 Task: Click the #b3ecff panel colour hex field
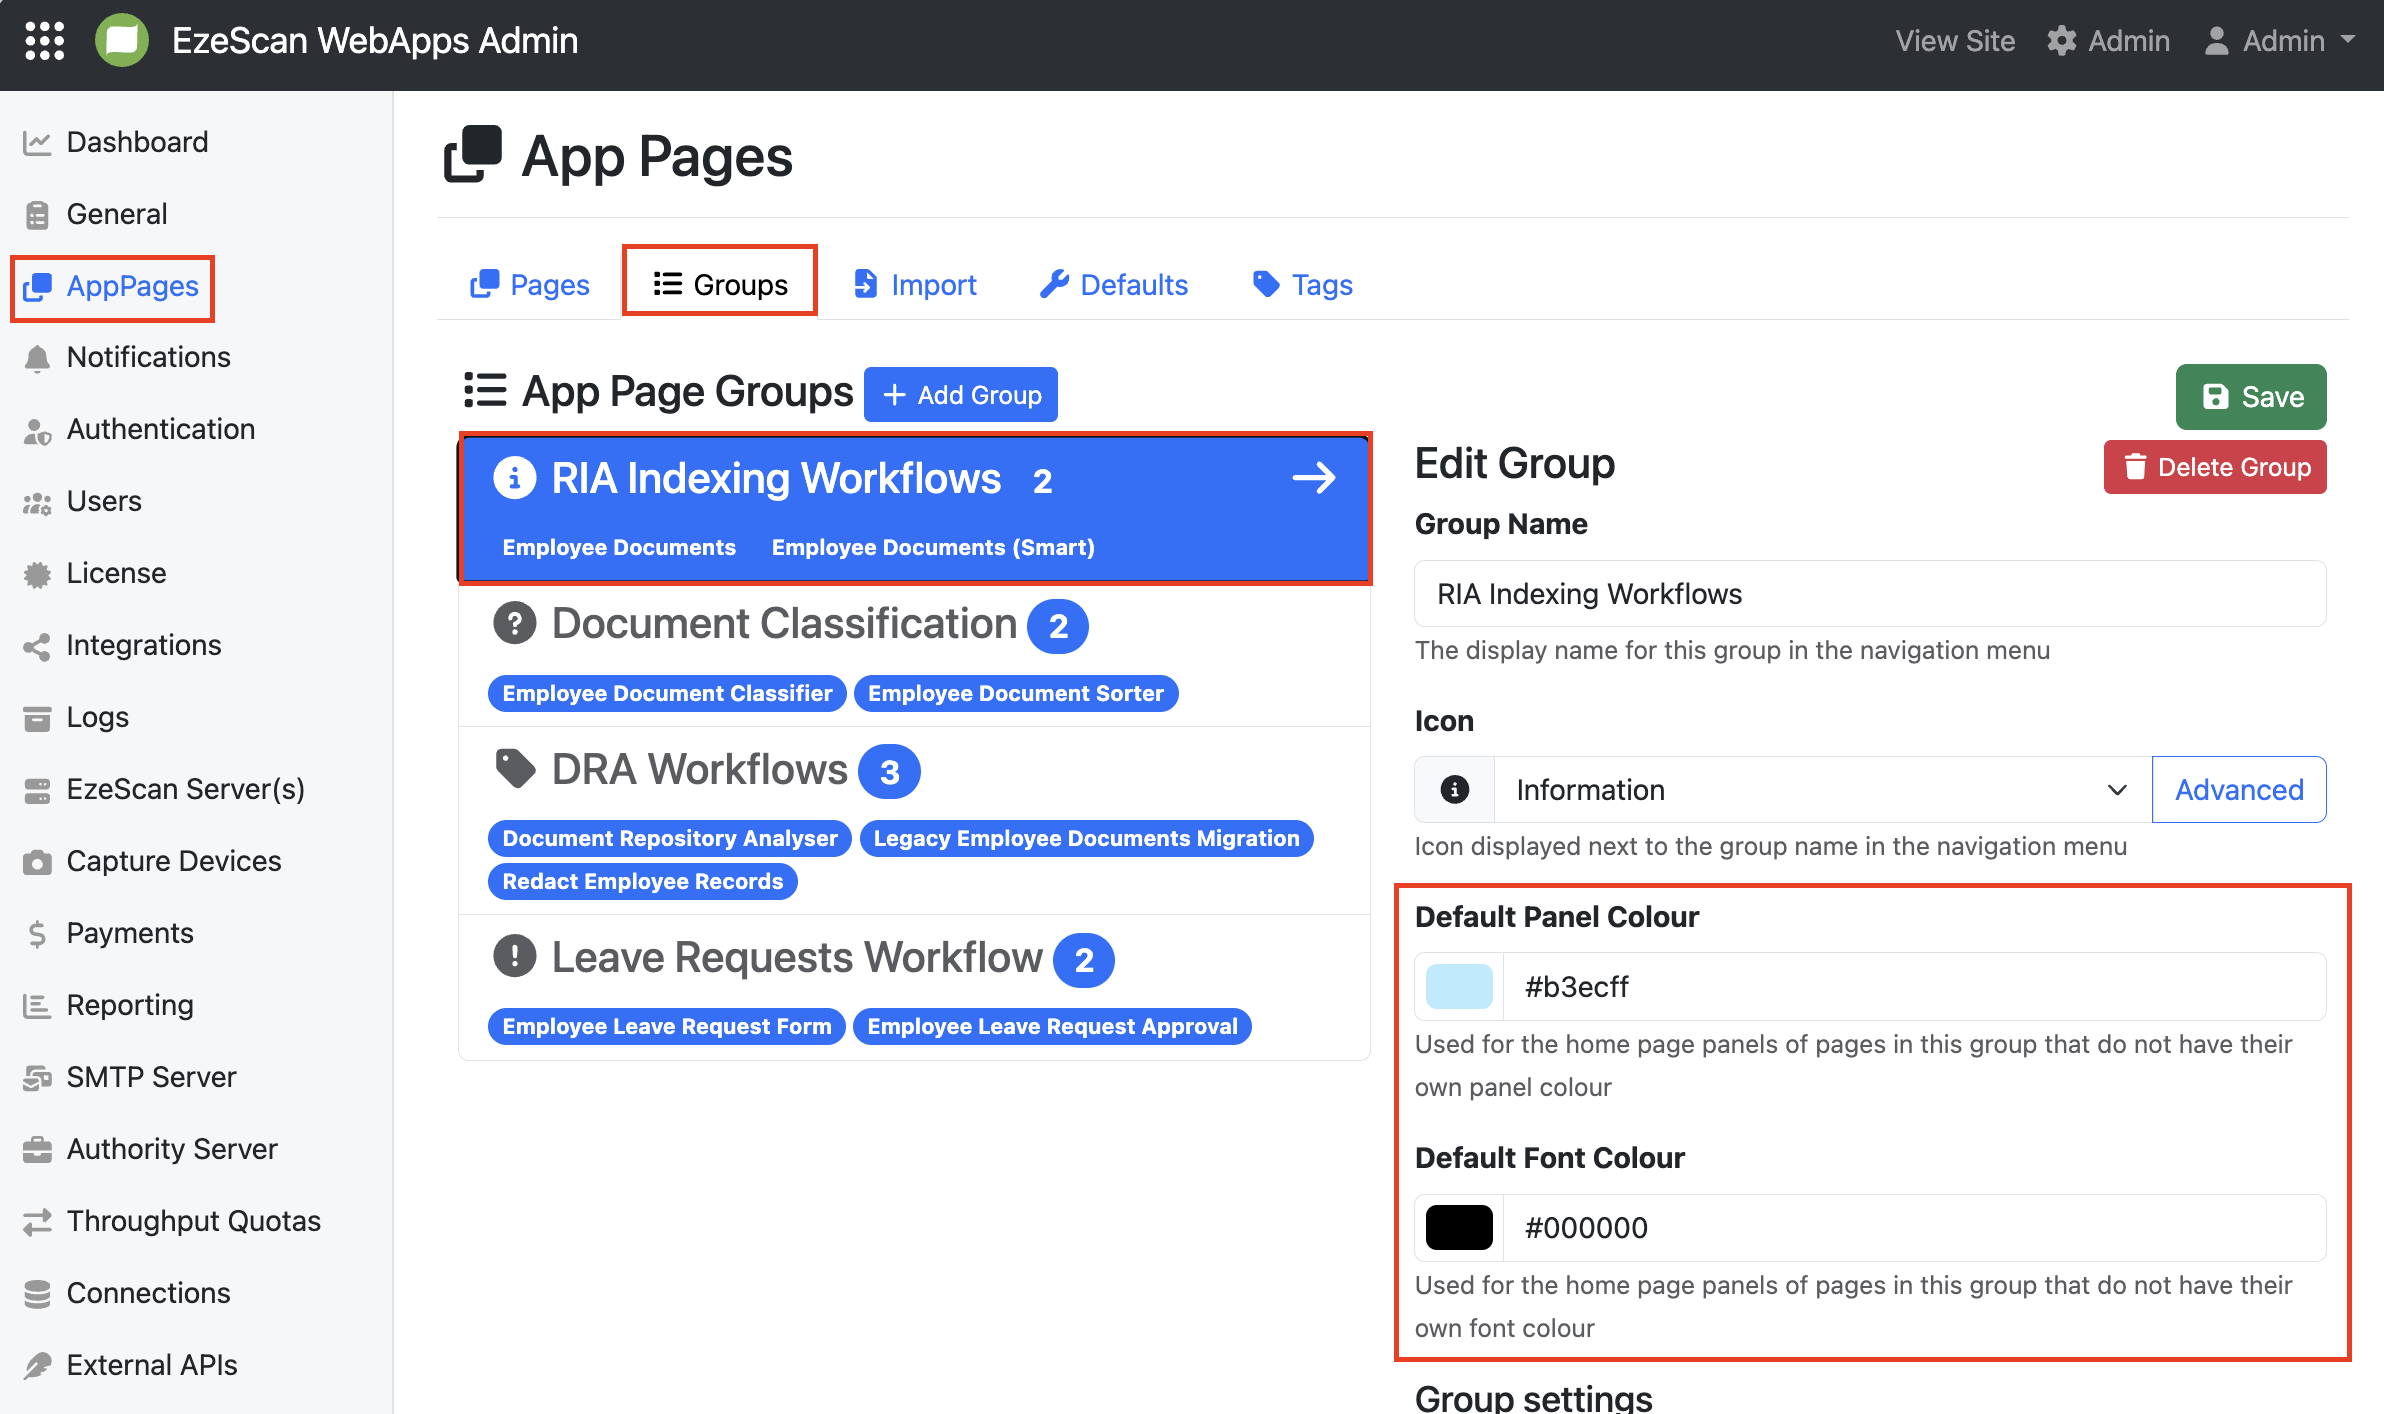(1914, 987)
